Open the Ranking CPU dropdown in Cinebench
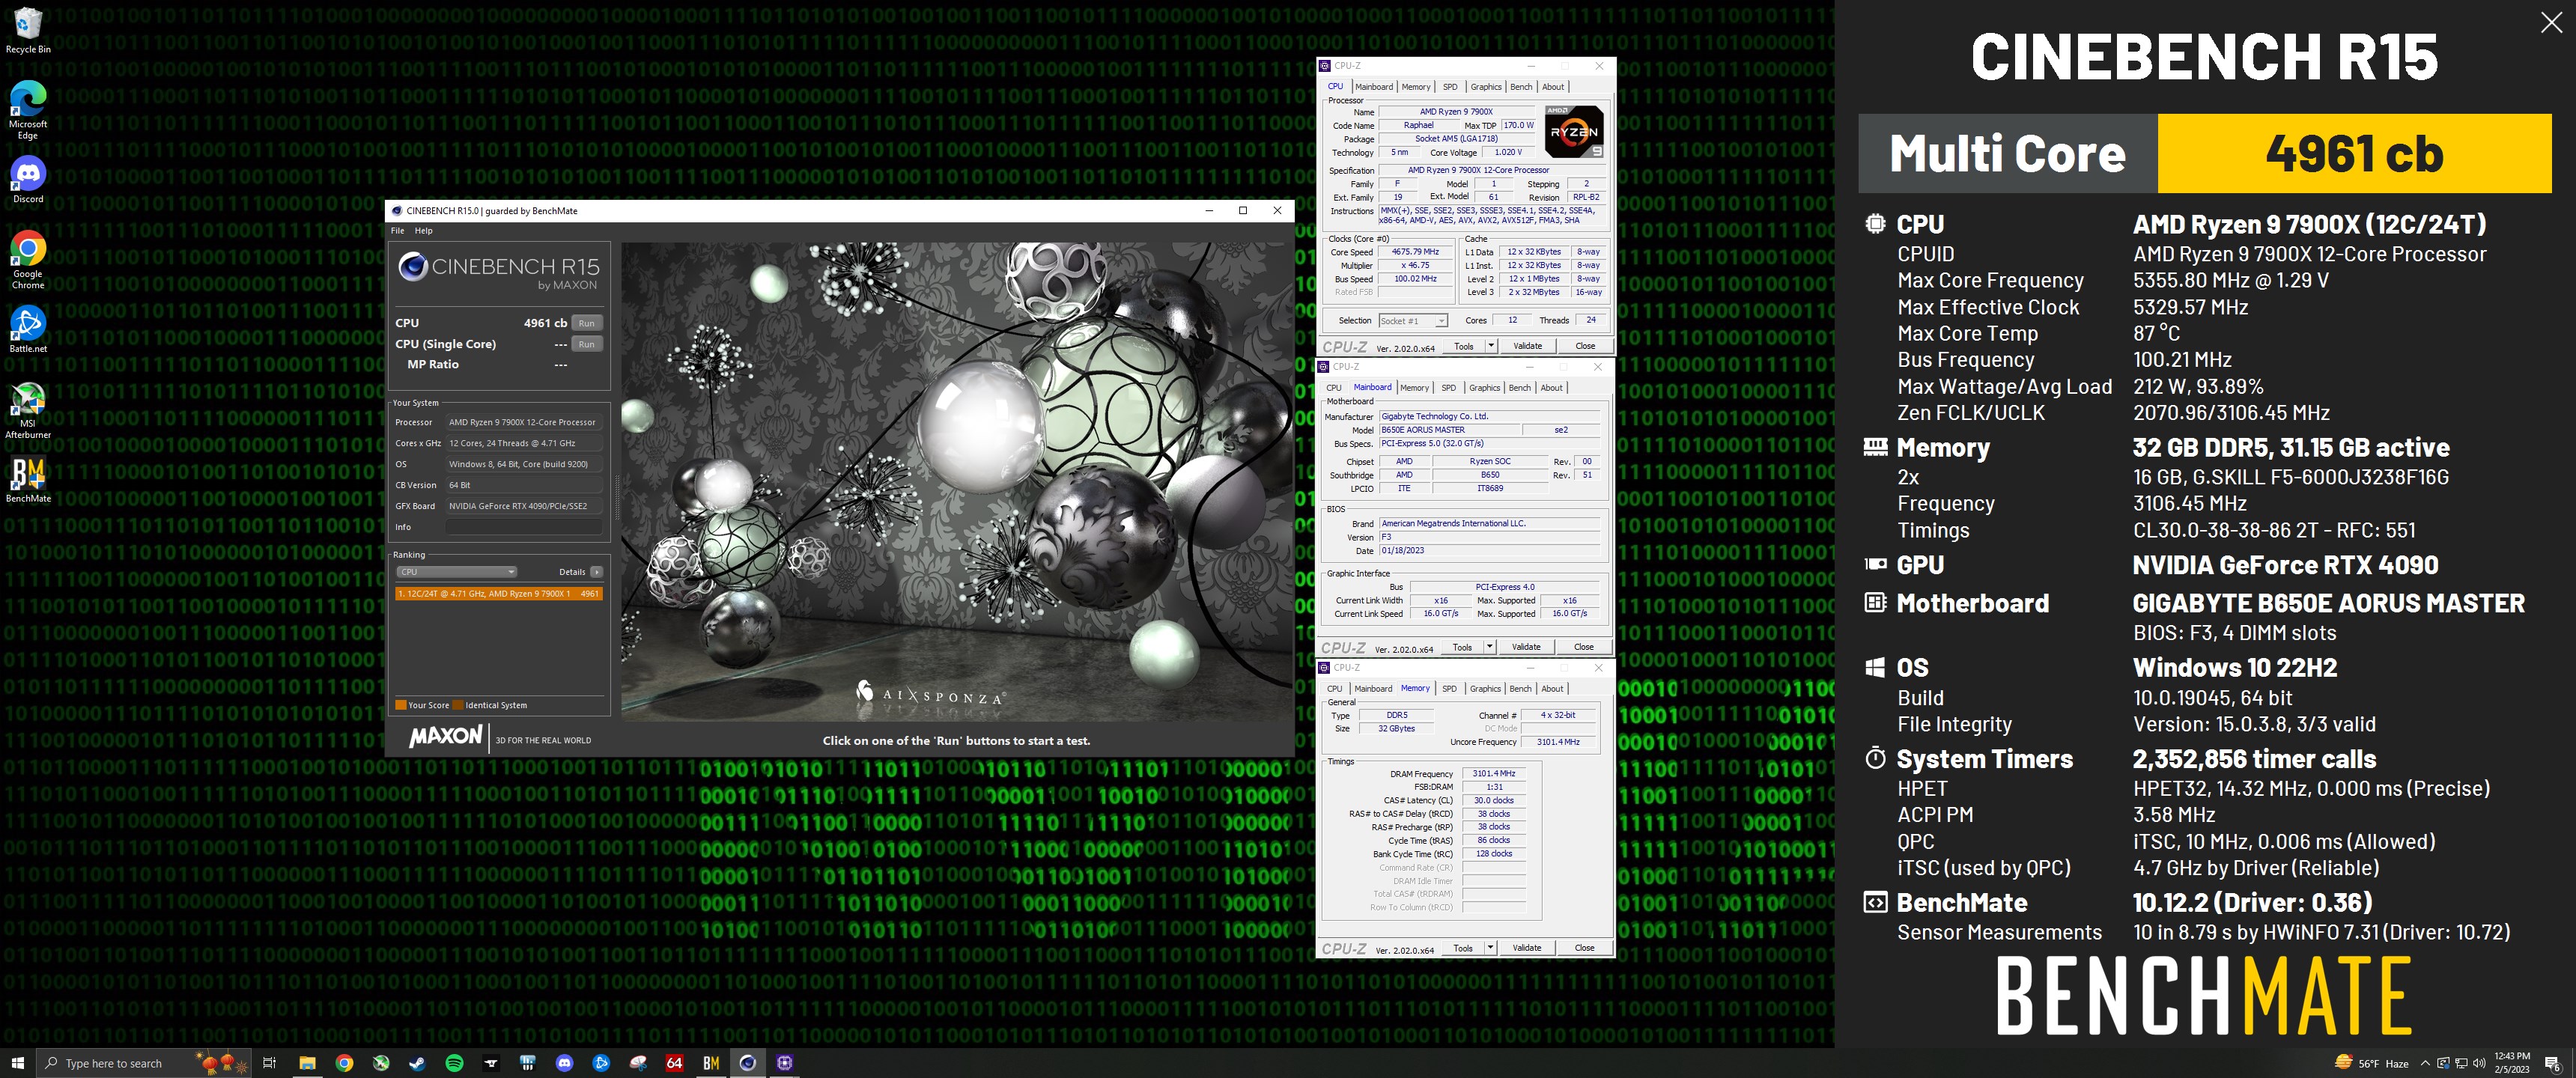This screenshot has height=1078, width=2576. (x=457, y=572)
